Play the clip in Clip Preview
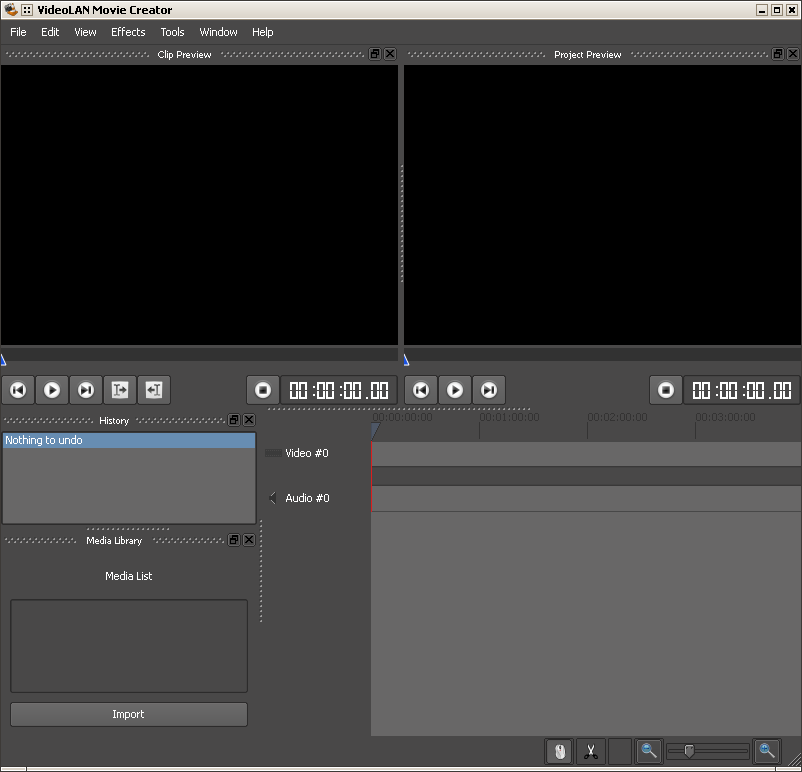This screenshot has height=772, width=802. [x=52, y=390]
